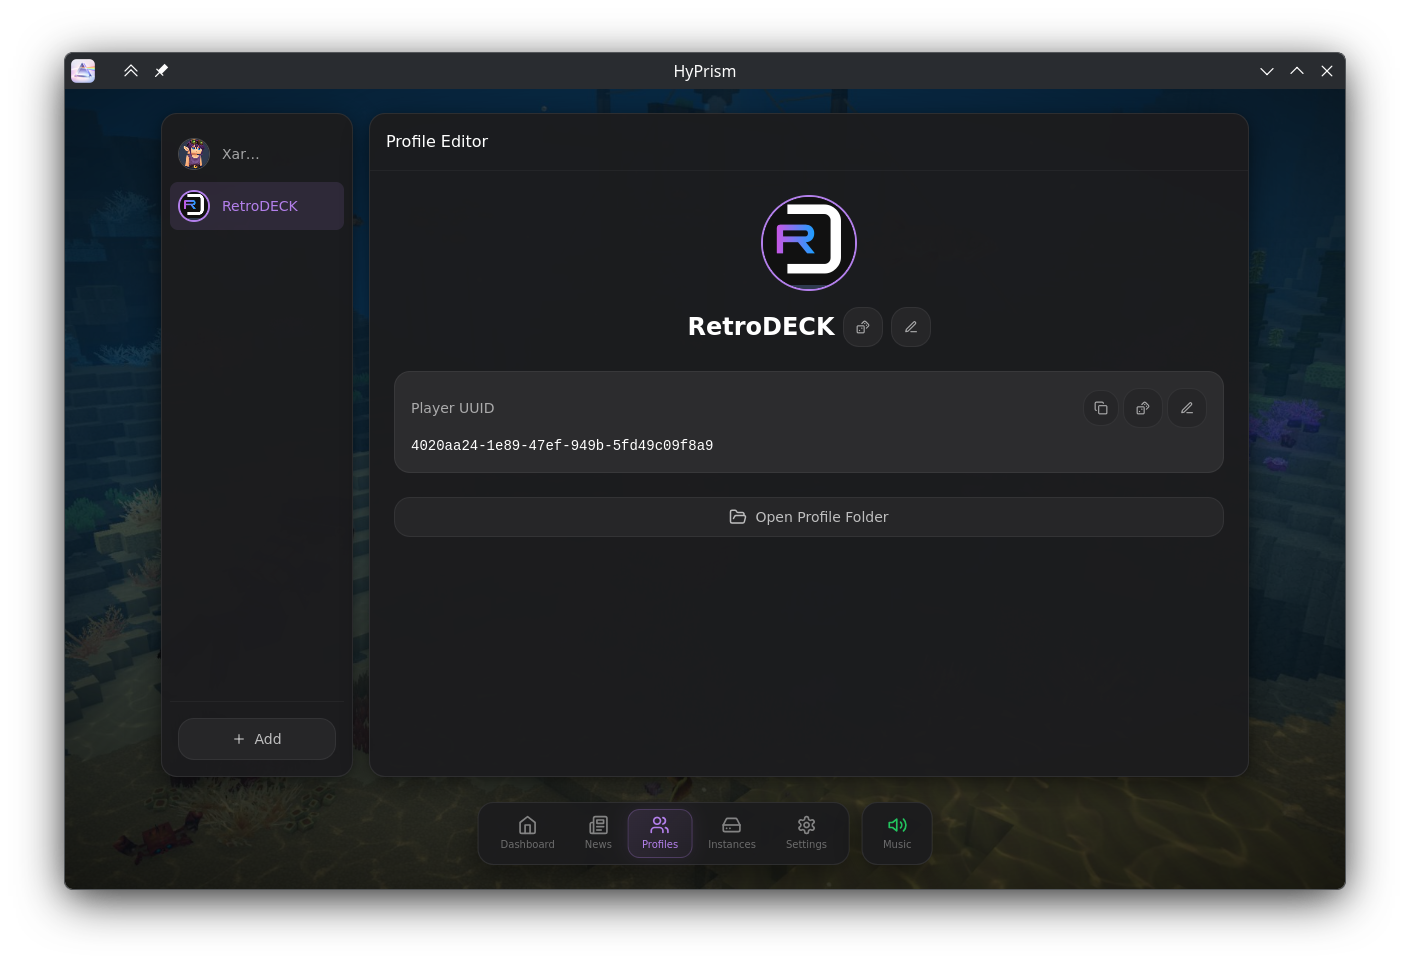
Task: Click the UUID text 4020aa24-1e89-47ef-949b-5fd49c09f8a9
Action: 562,446
